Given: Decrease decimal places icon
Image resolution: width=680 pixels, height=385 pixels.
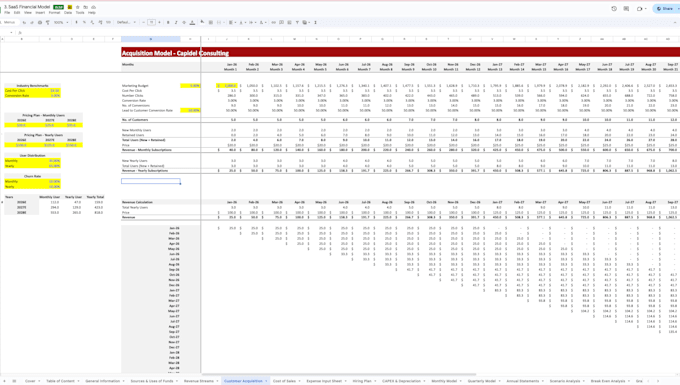Looking at the screenshot, I should pos(92,22).
